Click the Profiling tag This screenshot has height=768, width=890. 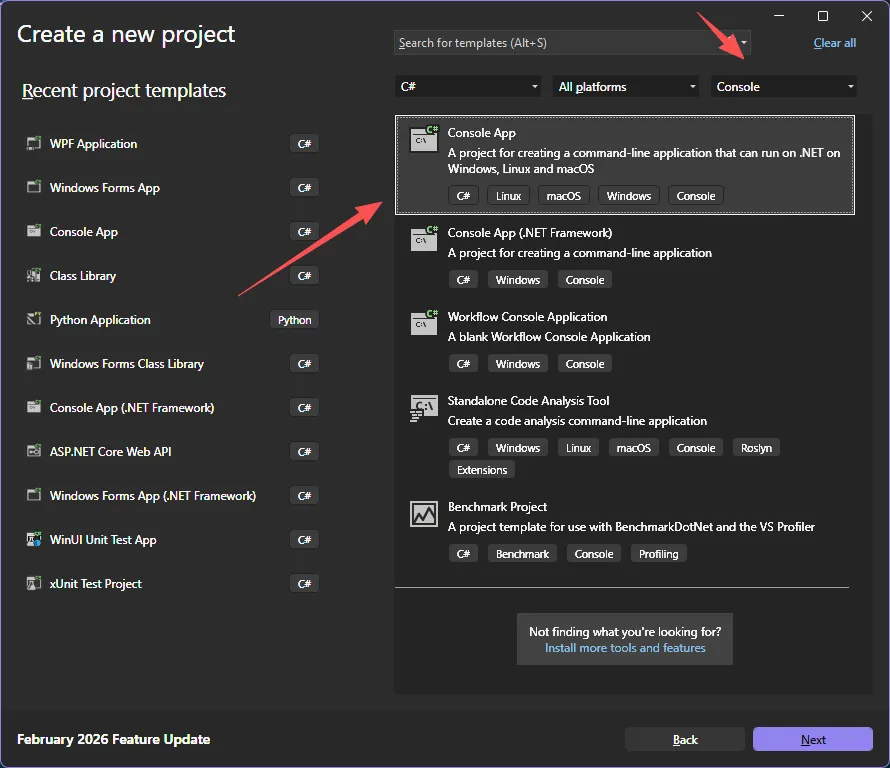pos(658,554)
